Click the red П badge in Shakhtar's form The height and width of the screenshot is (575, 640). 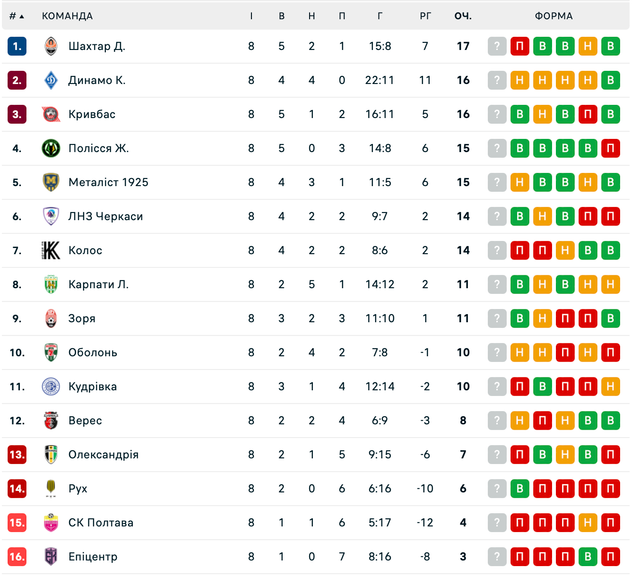[x=520, y=46]
